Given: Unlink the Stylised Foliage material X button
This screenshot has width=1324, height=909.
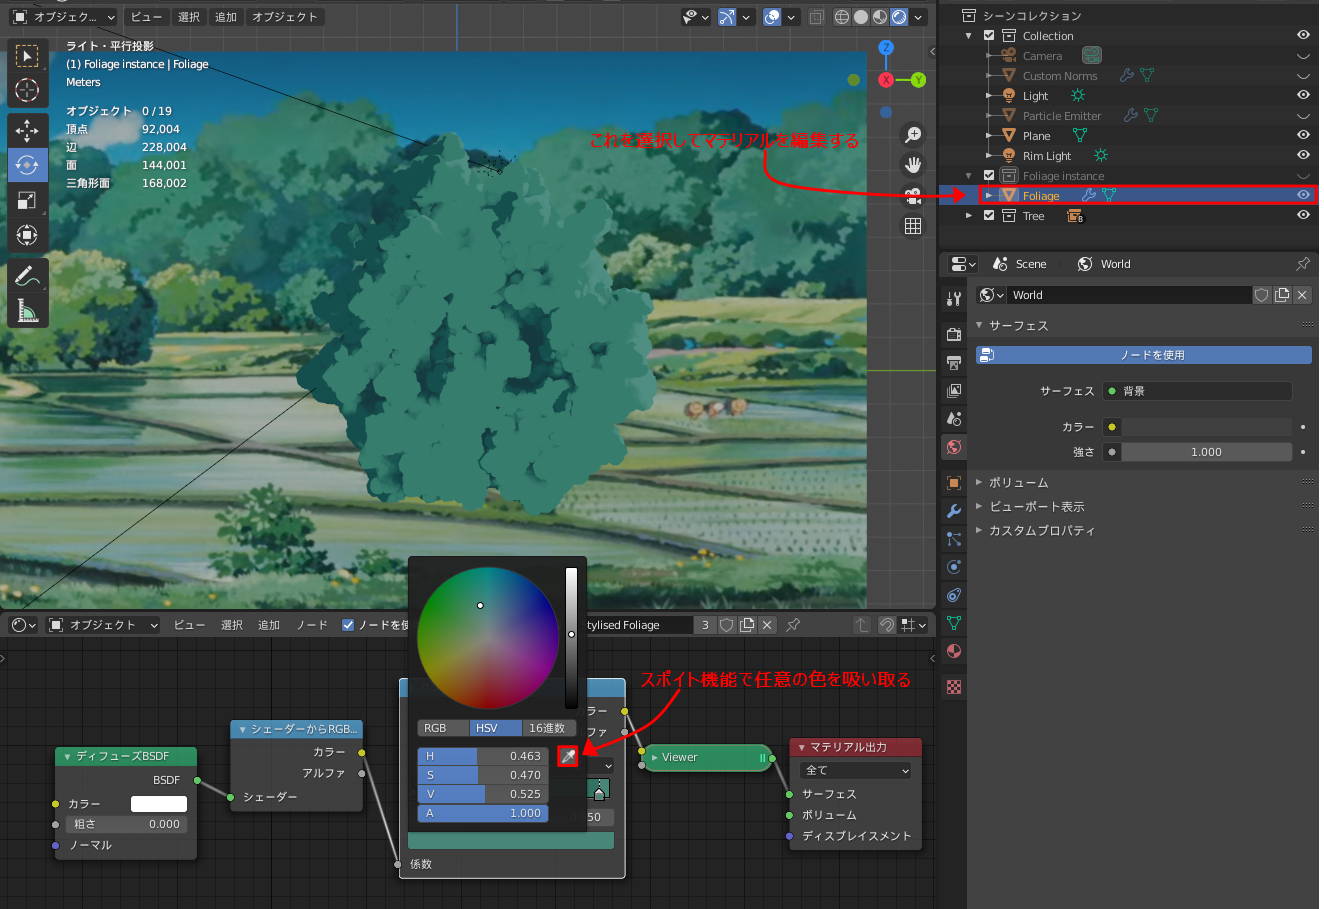Looking at the screenshot, I should 767,625.
